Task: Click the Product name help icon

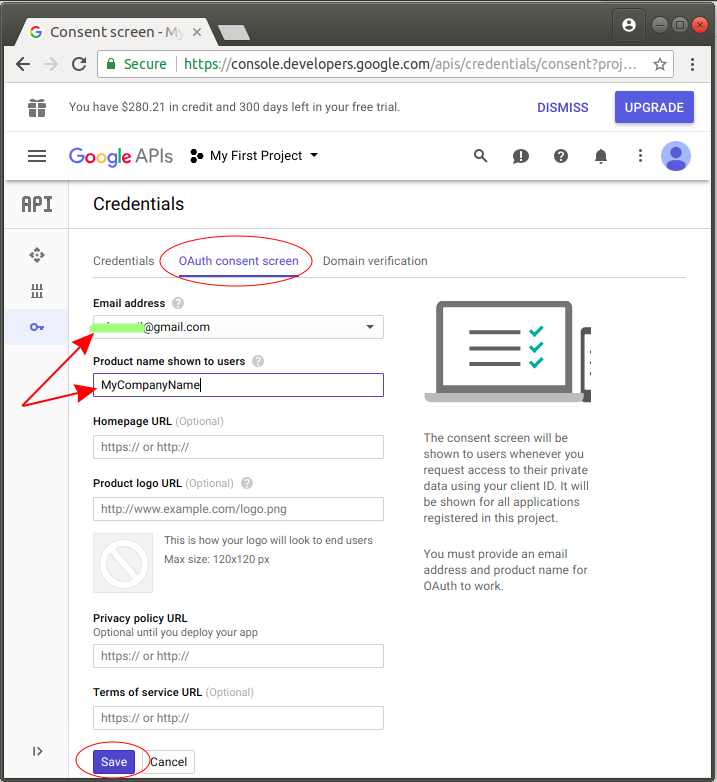Action: click(x=258, y=361)
